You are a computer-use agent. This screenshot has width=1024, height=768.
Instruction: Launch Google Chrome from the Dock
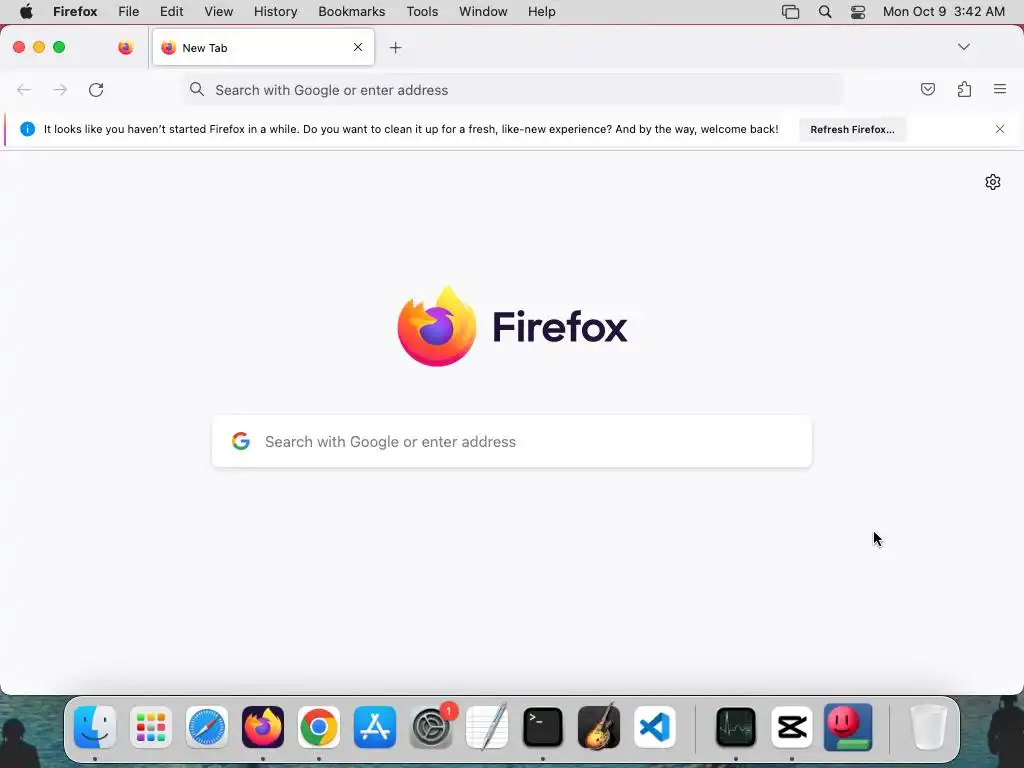(x=319, y=727)
